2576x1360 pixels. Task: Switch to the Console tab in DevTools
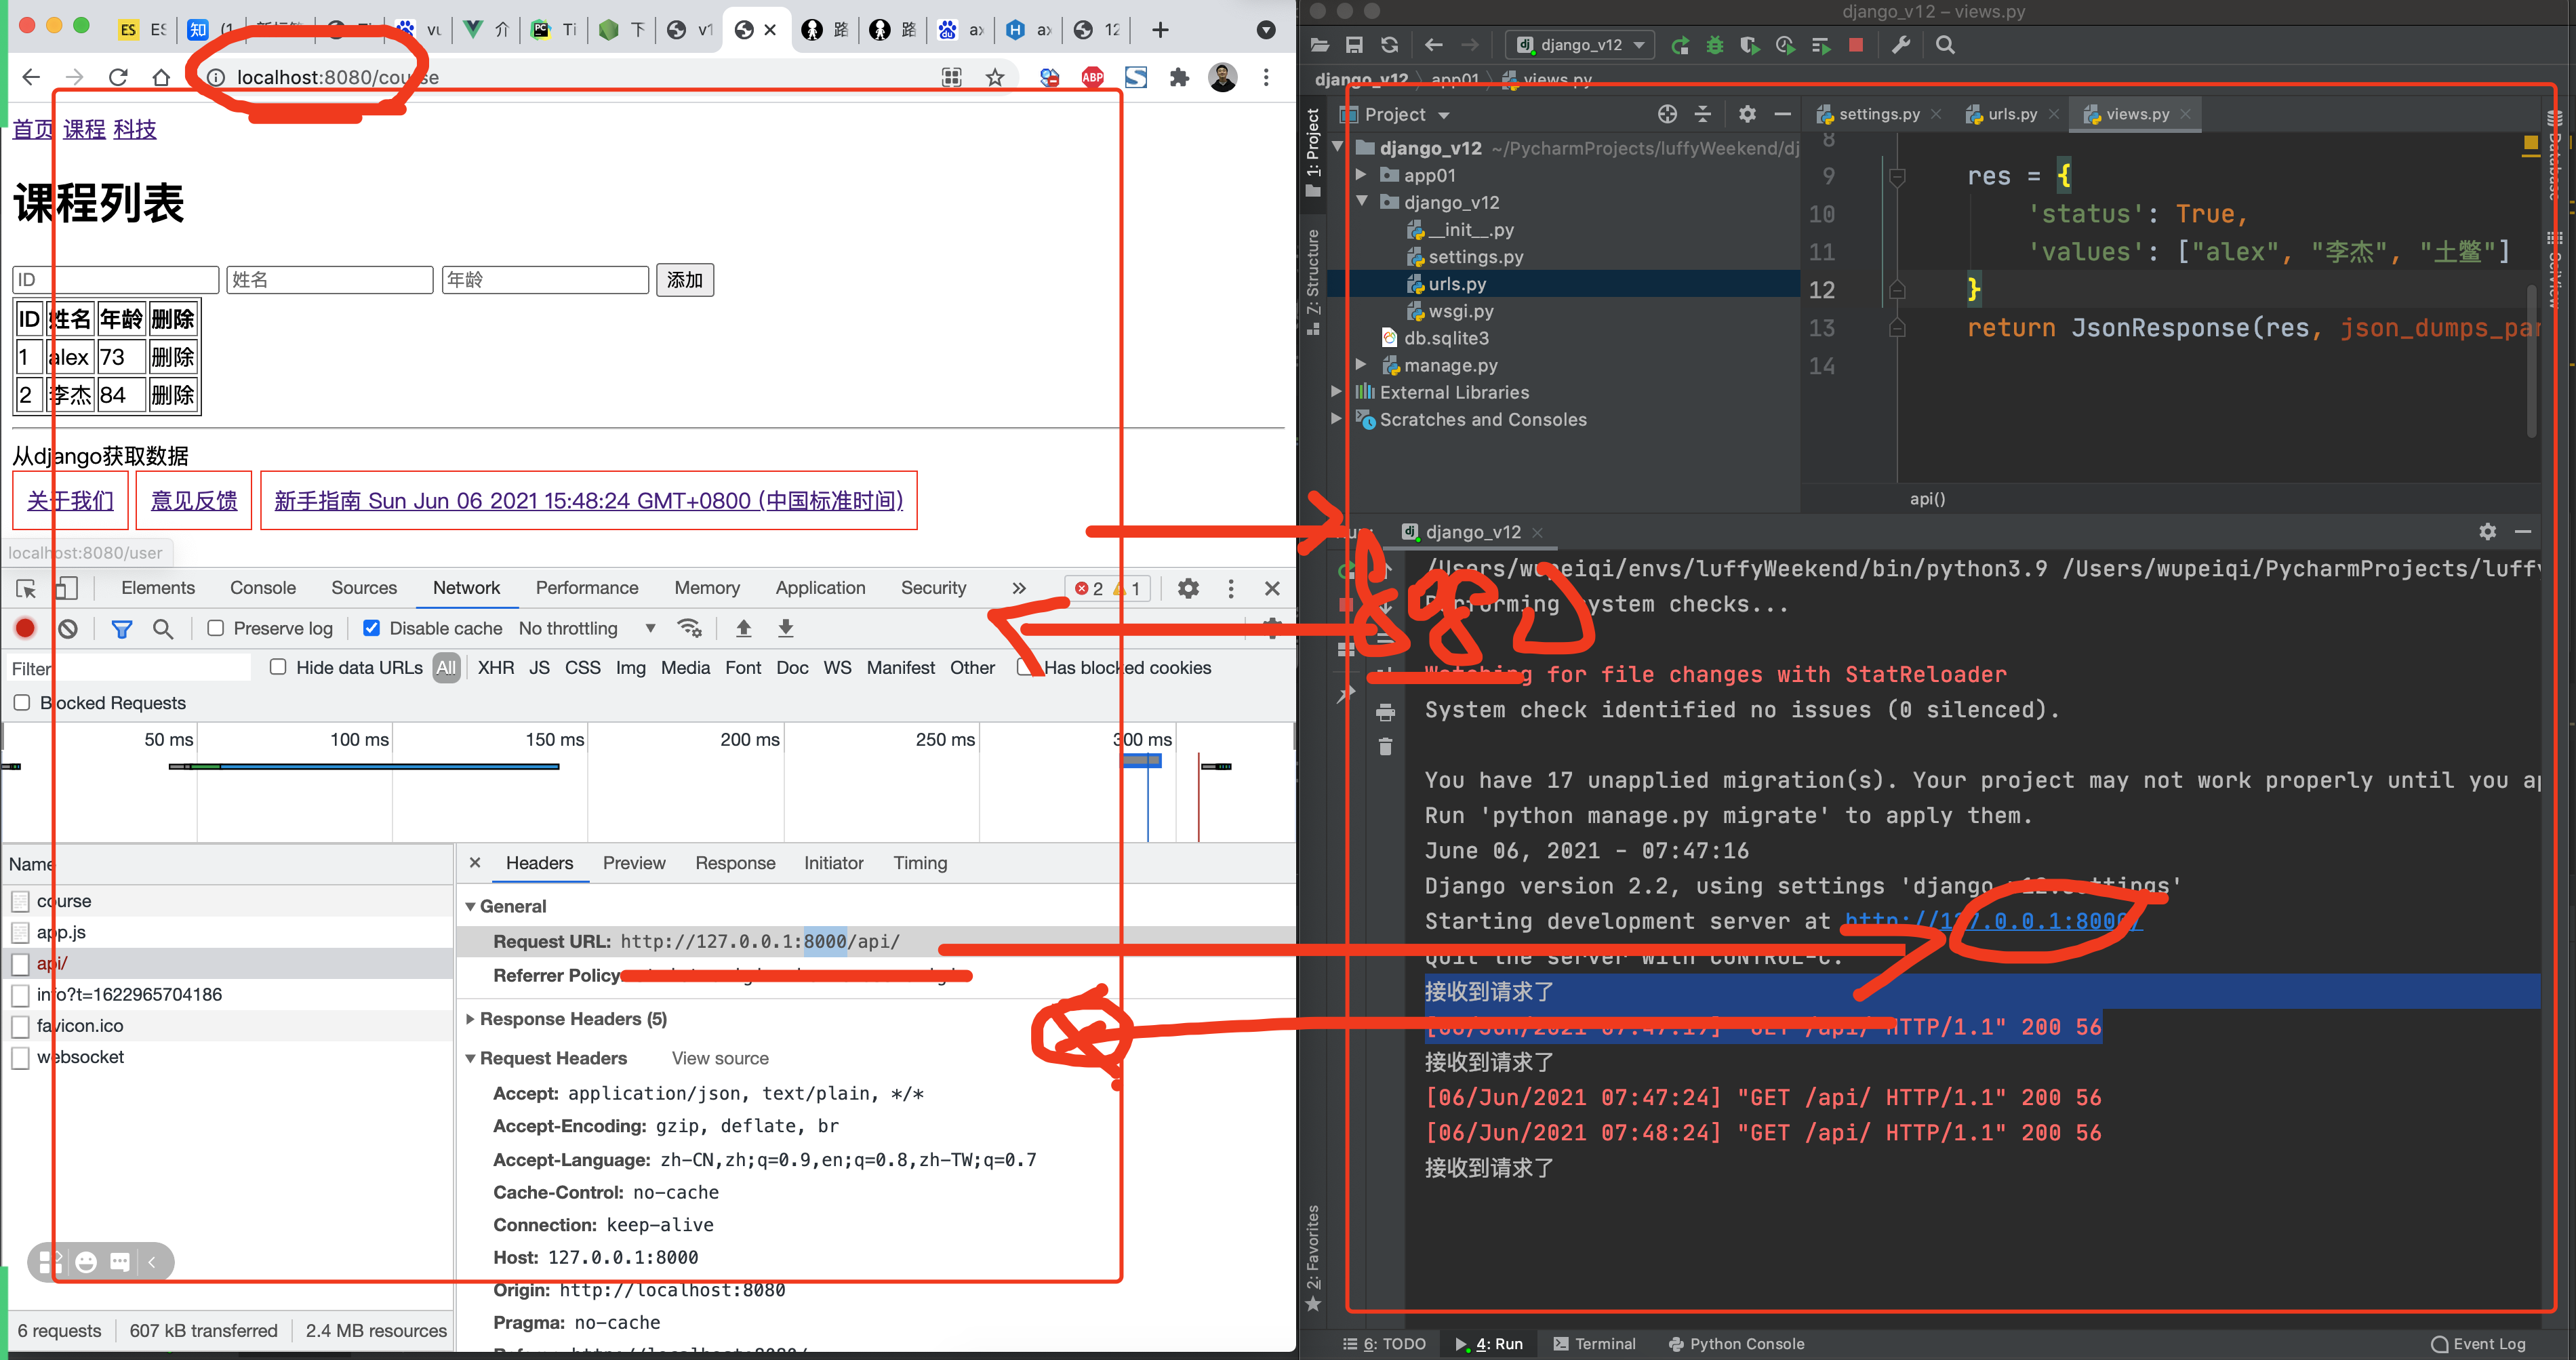pos(263,588)
